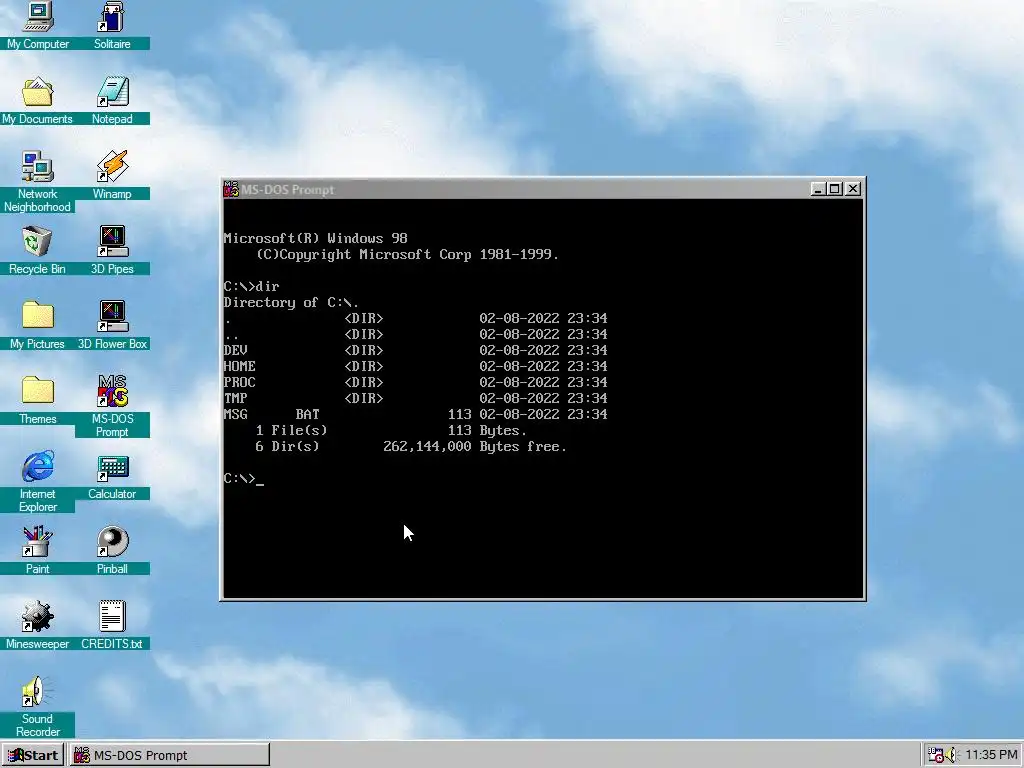This screenshot has height=768, width=1024.
Task: Click the TMP directory entry
Action: [x=415, y=398]
